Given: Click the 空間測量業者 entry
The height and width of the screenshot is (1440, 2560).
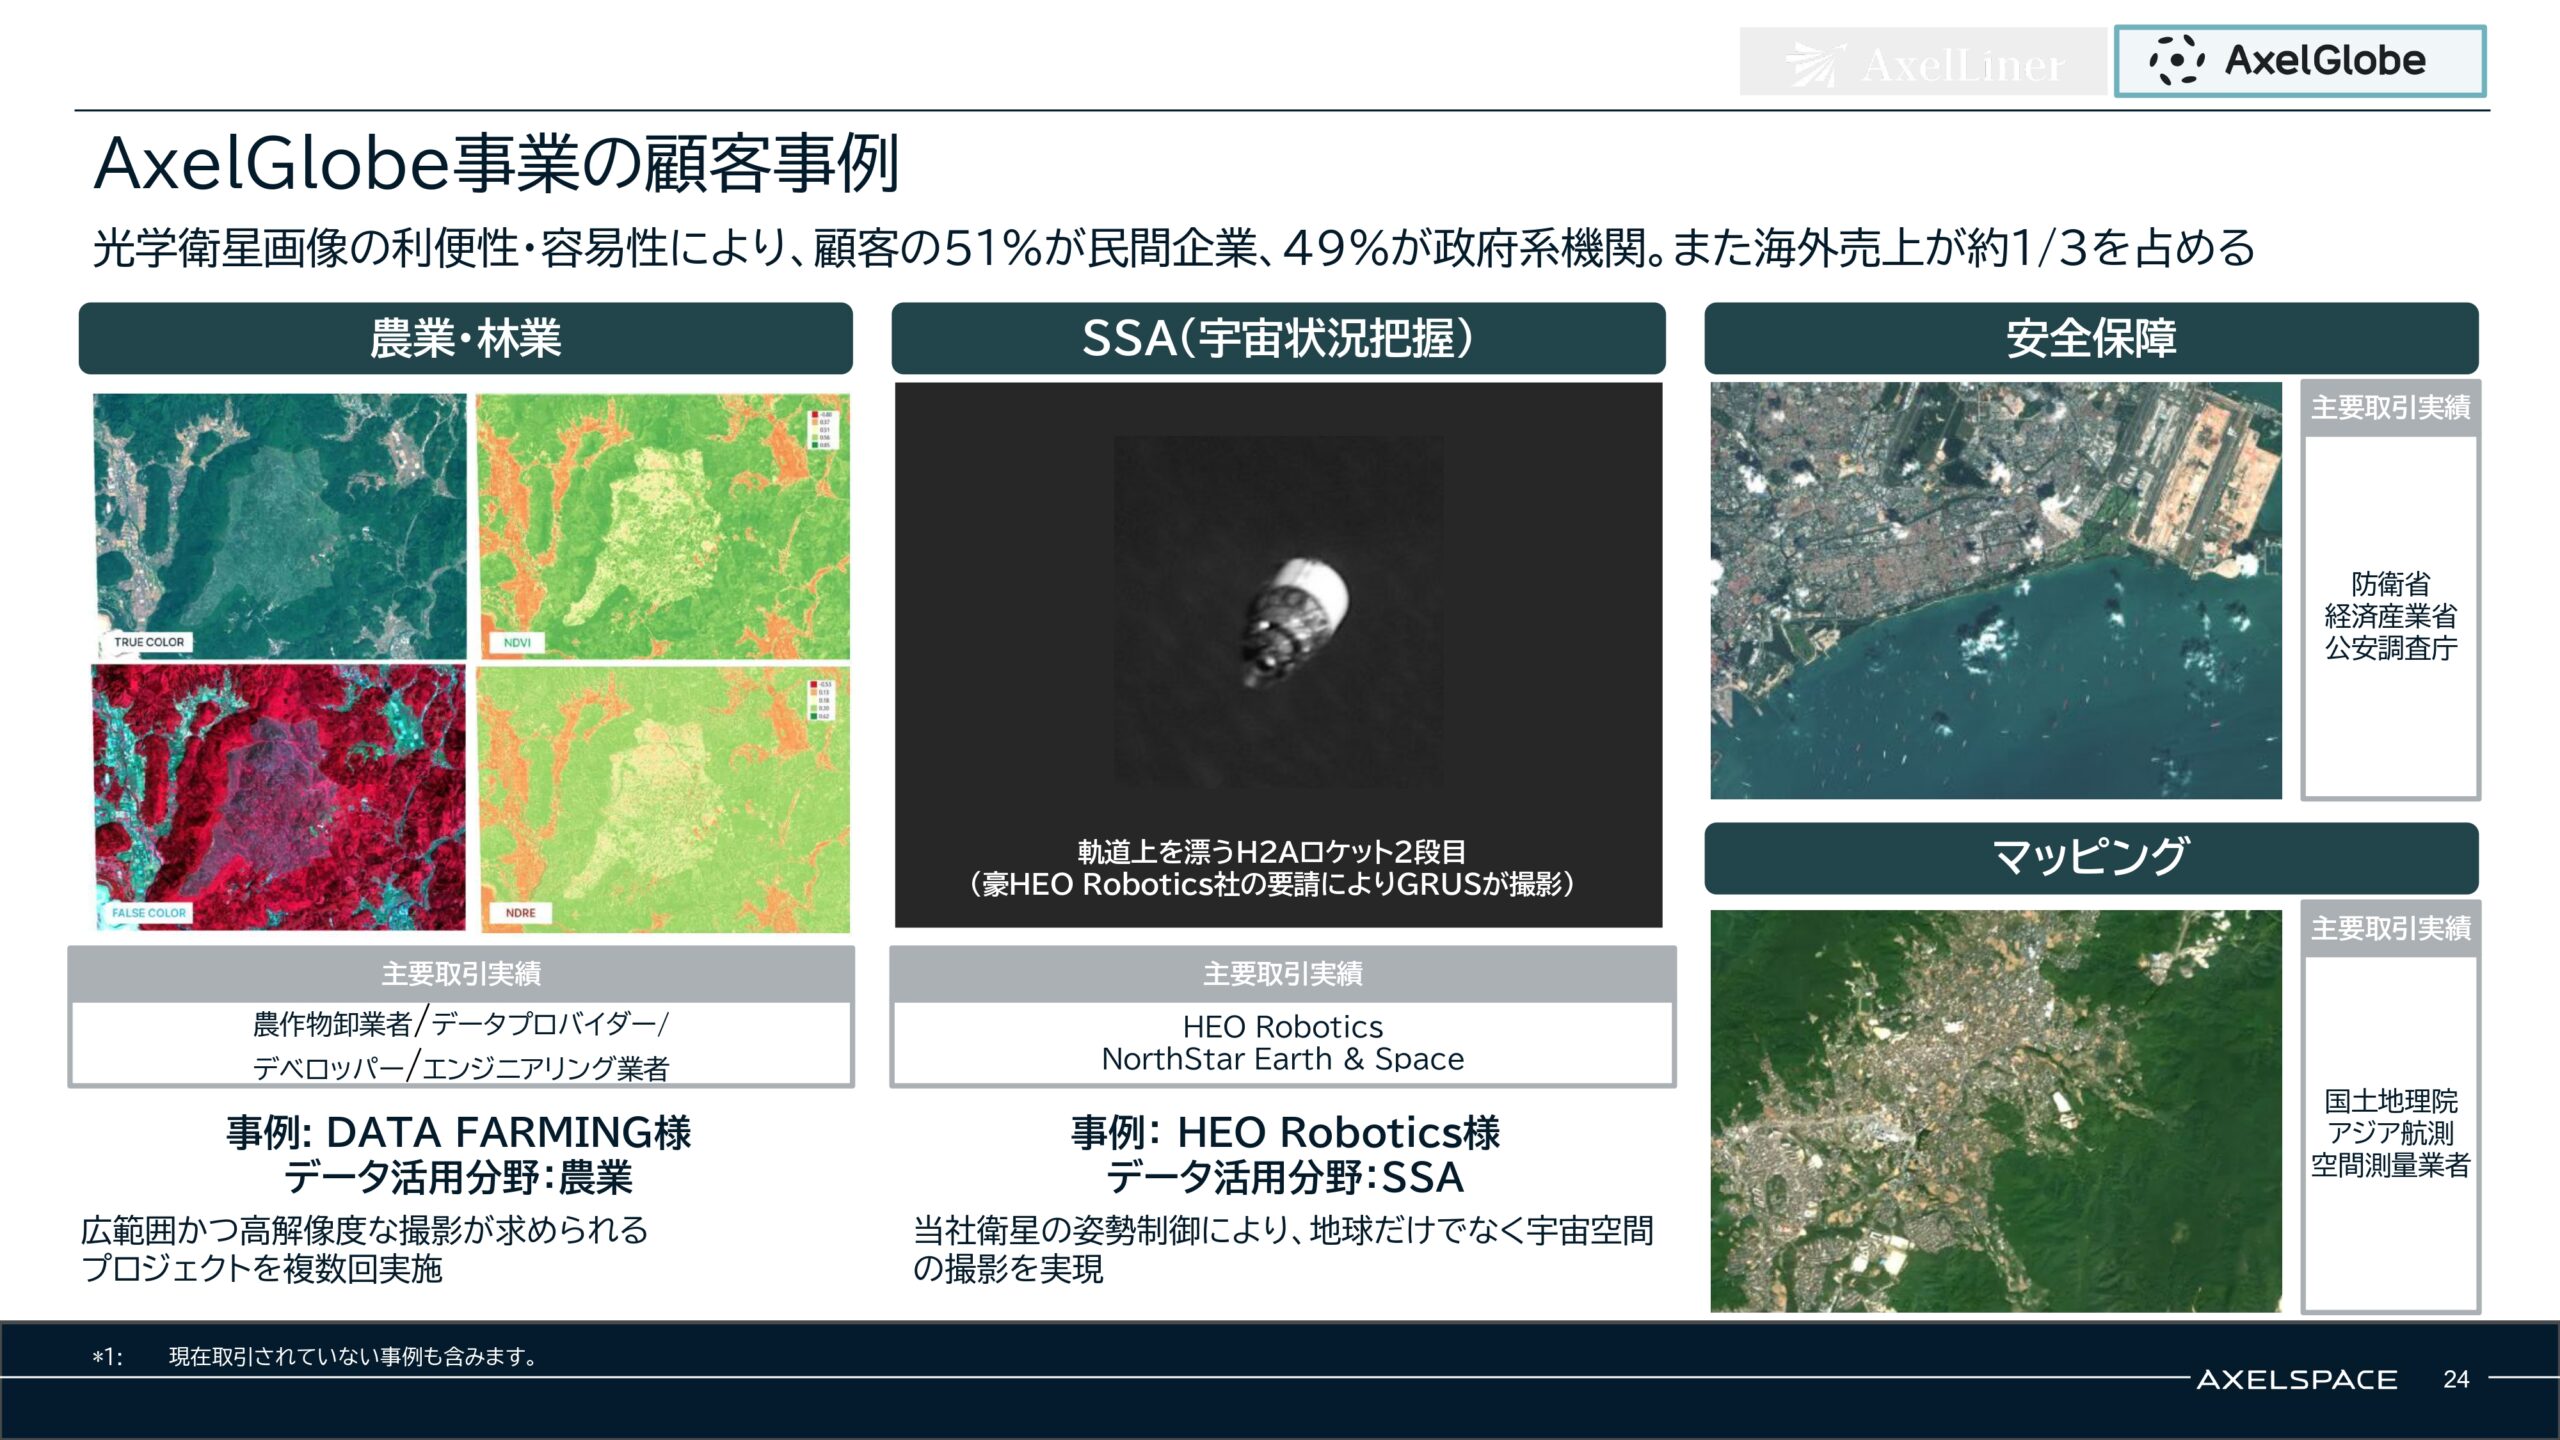Looking at the screenshot, I should (2391, 1165).
